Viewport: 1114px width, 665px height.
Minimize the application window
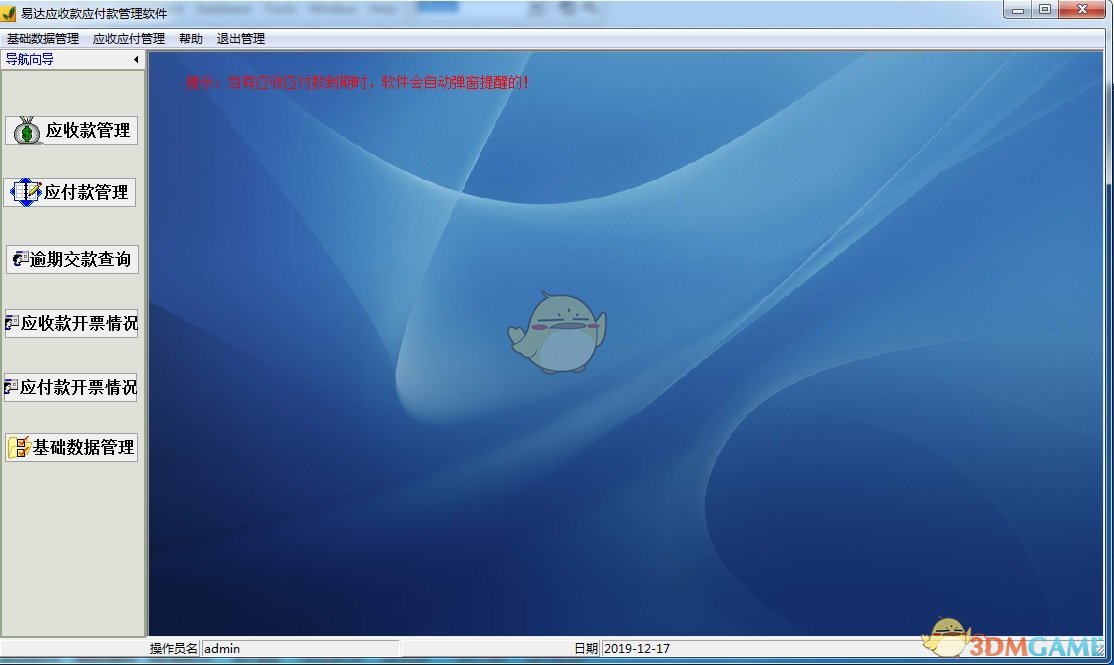coord(1017,10)
